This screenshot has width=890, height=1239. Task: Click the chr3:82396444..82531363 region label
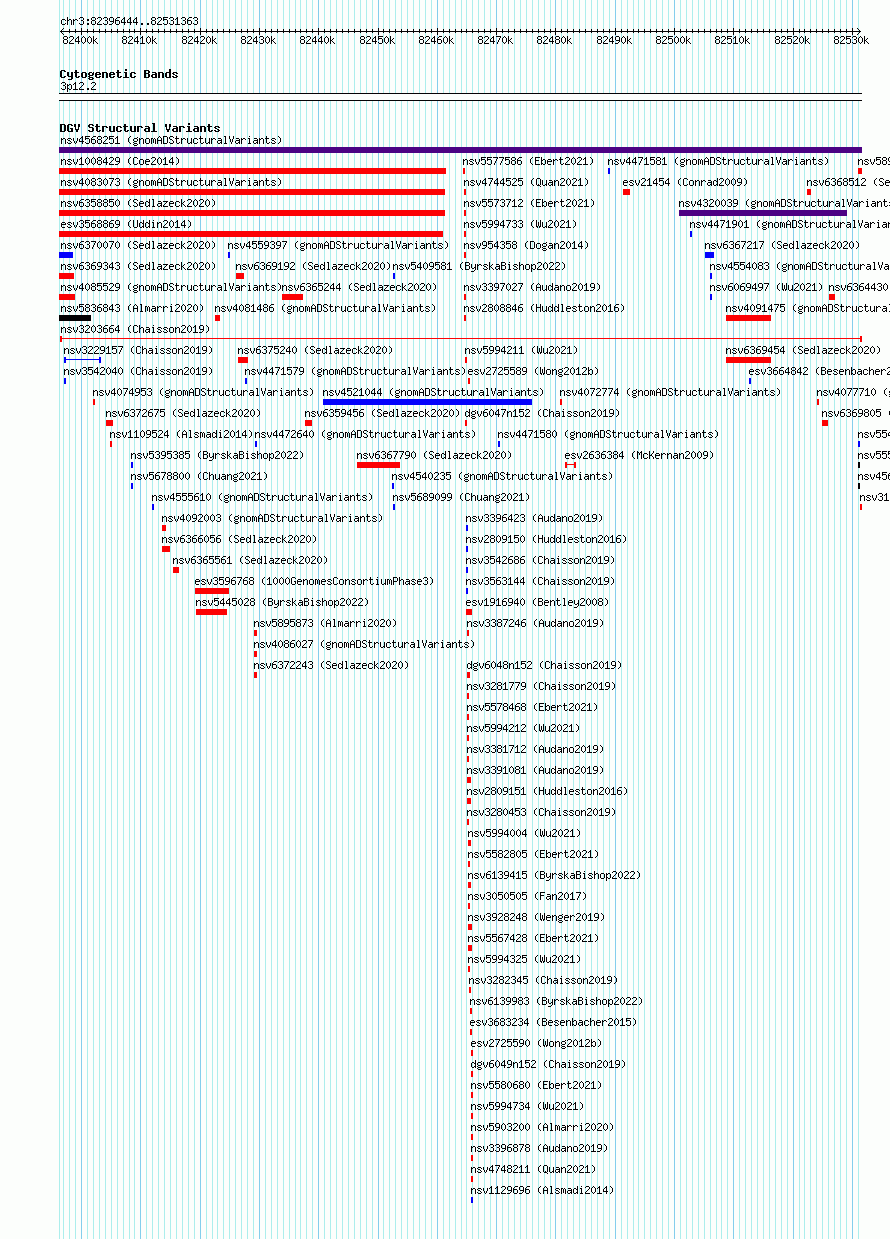129,21
